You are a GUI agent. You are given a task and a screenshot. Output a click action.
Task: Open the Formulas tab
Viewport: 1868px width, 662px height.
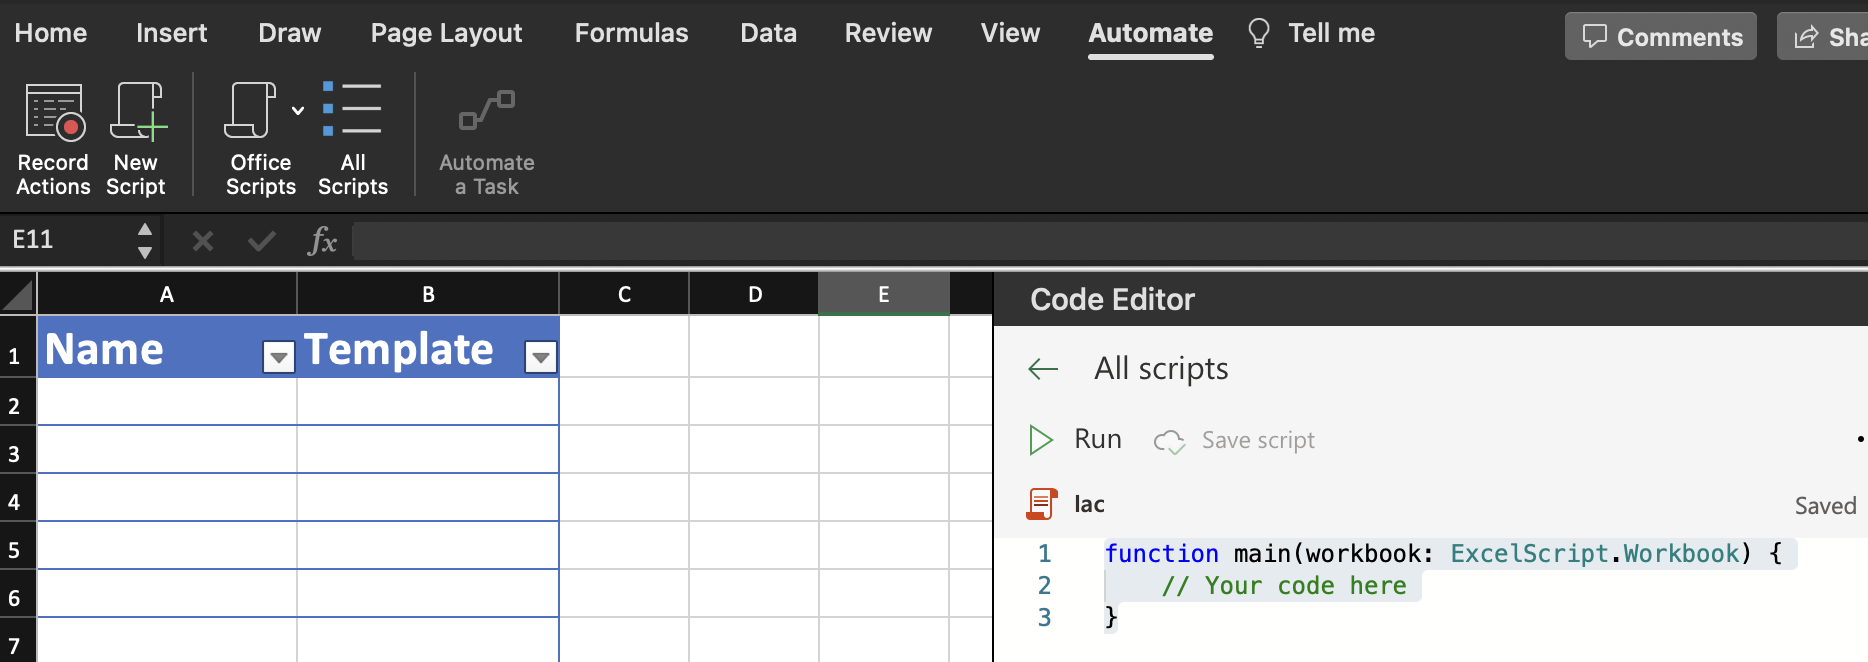[x=631, y=33]
